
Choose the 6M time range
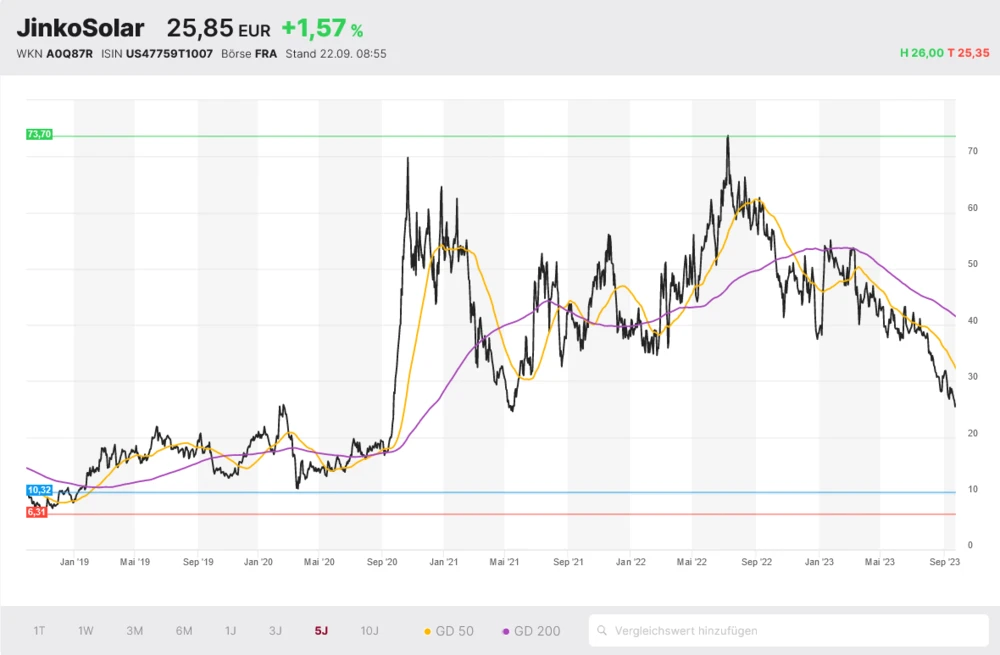click(184, 631)
